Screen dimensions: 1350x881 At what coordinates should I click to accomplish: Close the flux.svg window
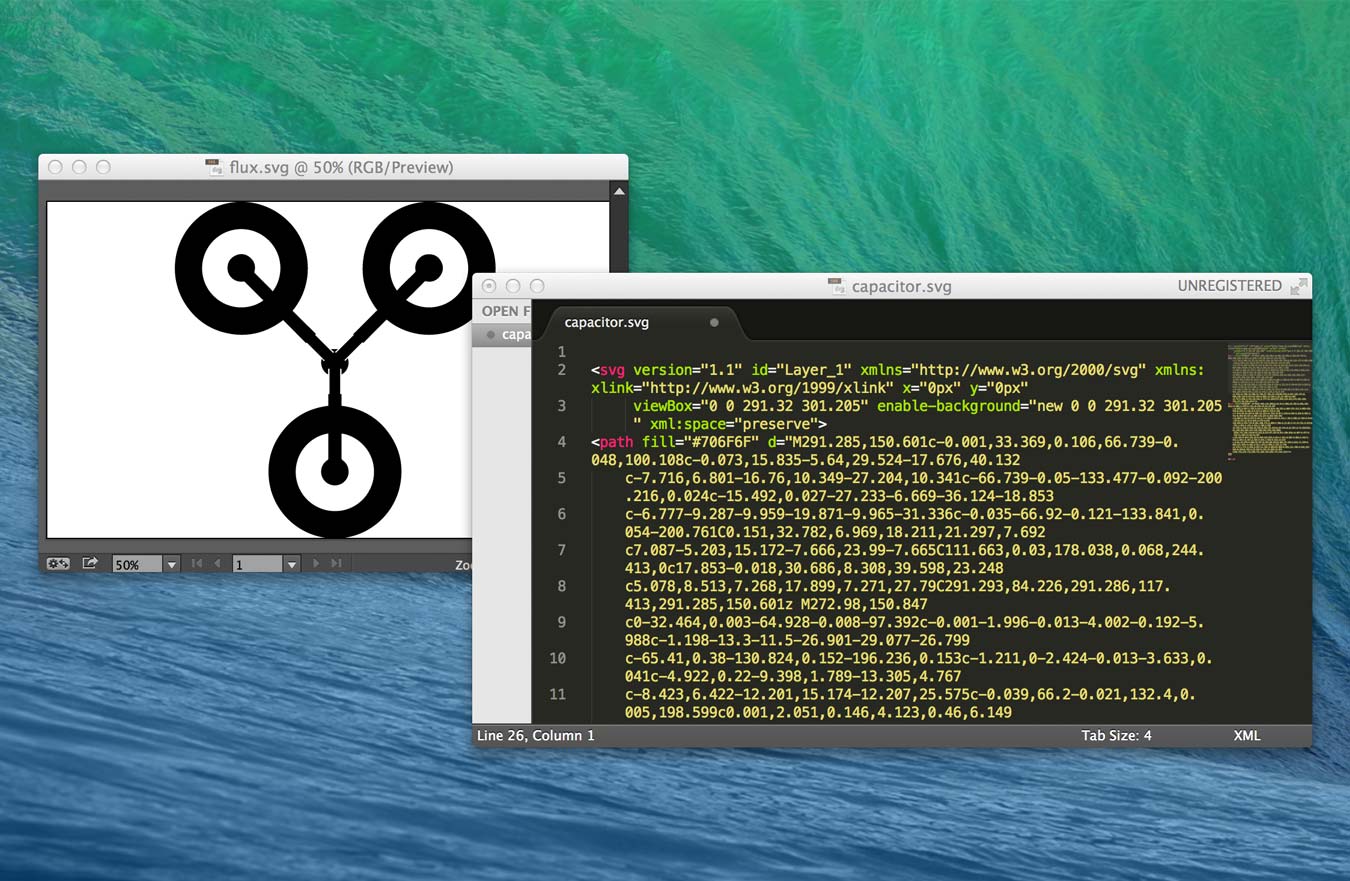click(55, 167)
